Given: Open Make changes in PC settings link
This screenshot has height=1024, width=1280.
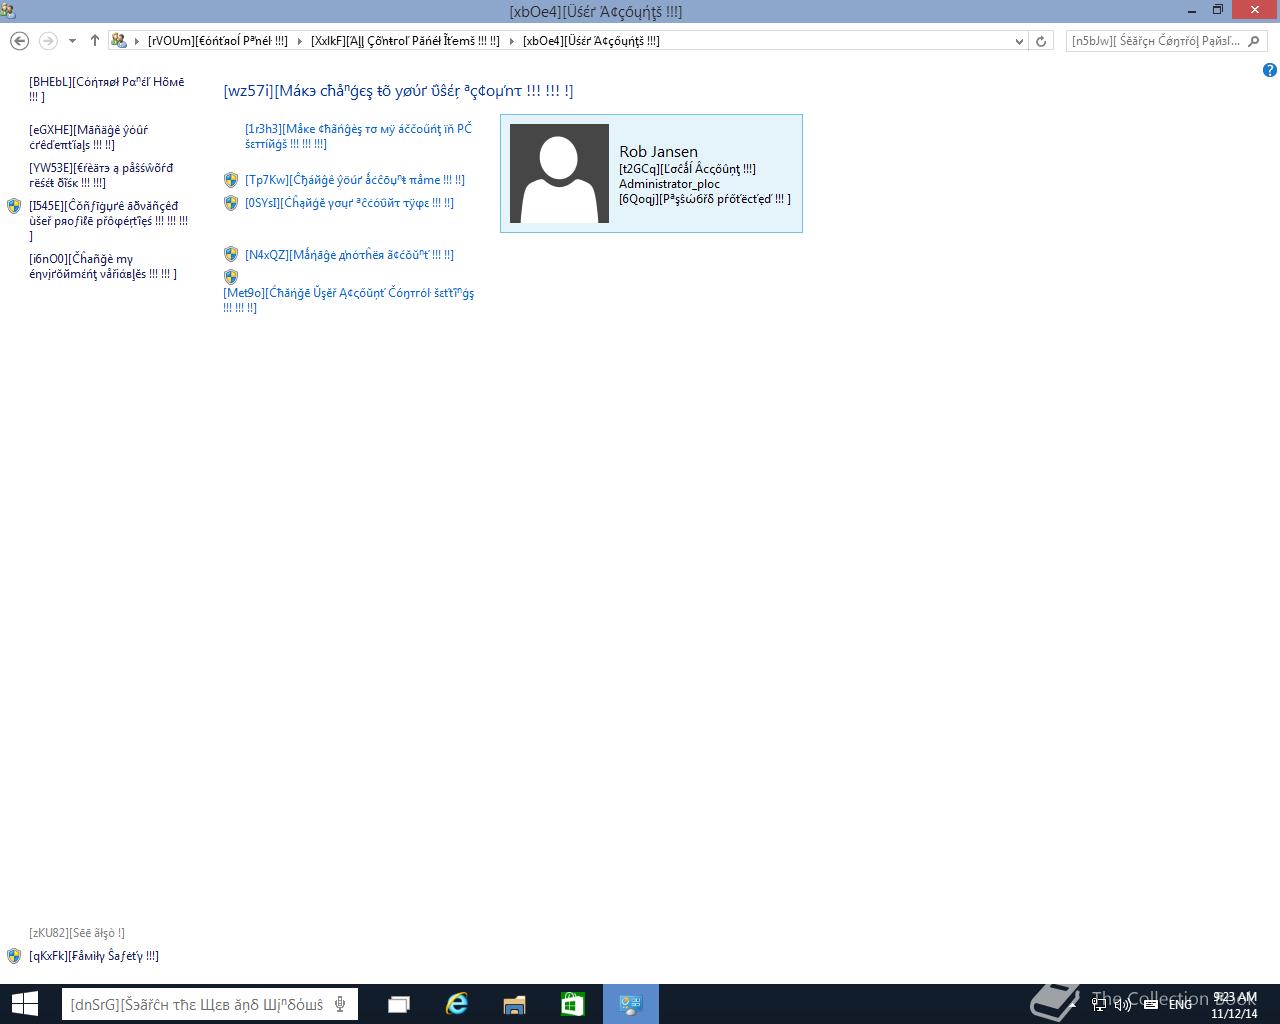Looking at the screenshot, I should click(x=358, y=136).
